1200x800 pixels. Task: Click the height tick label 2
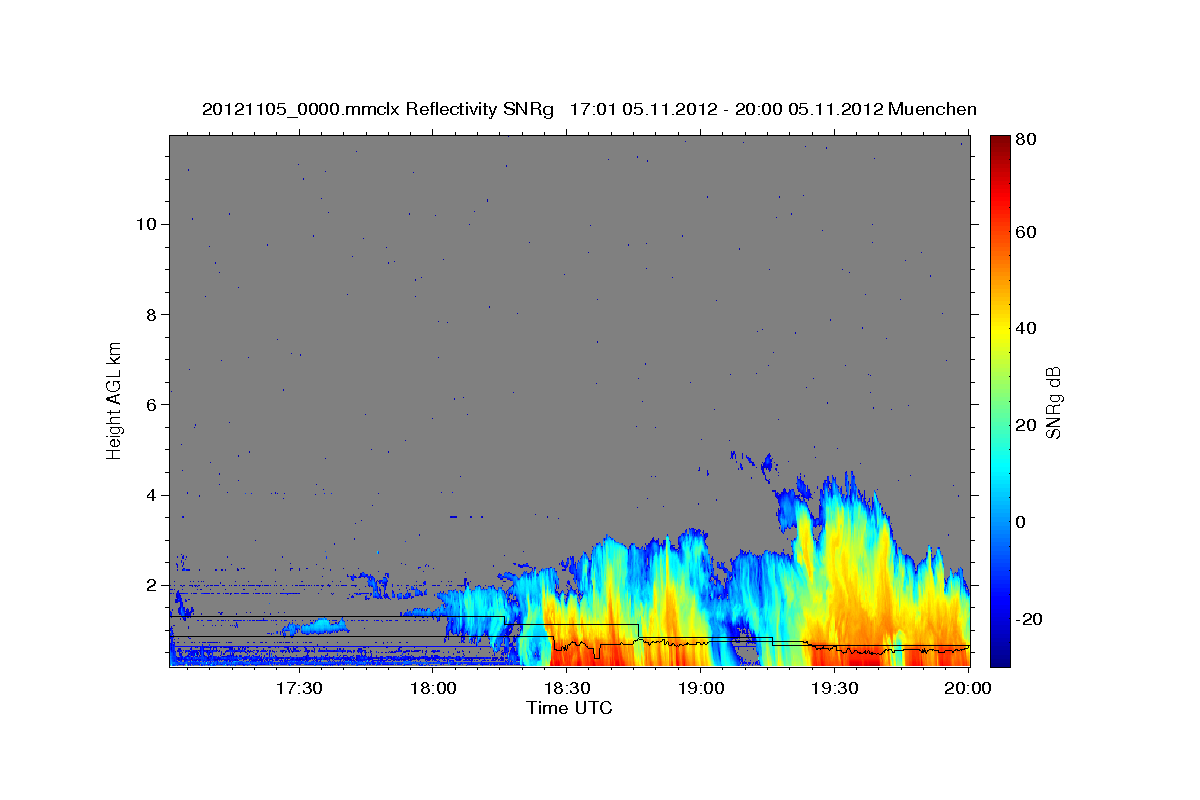(152, 585)
